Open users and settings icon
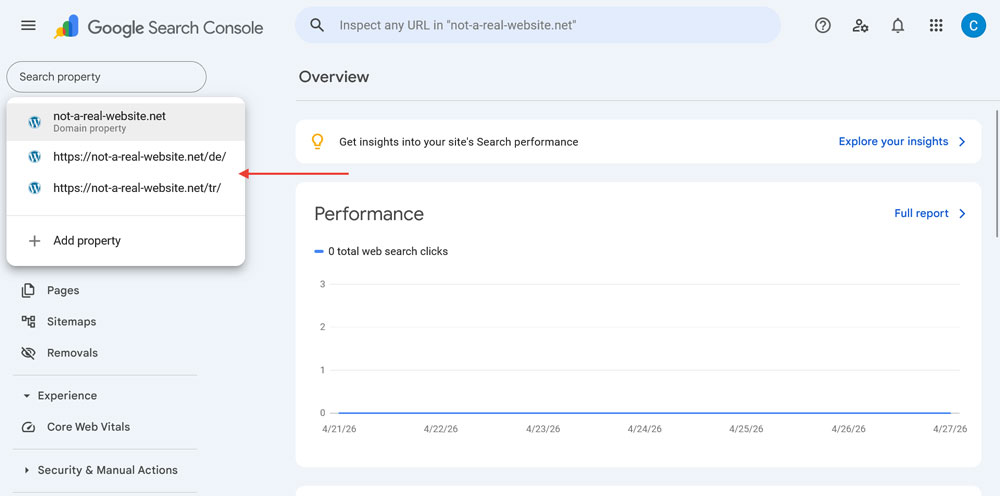 (x=860, y=26)
